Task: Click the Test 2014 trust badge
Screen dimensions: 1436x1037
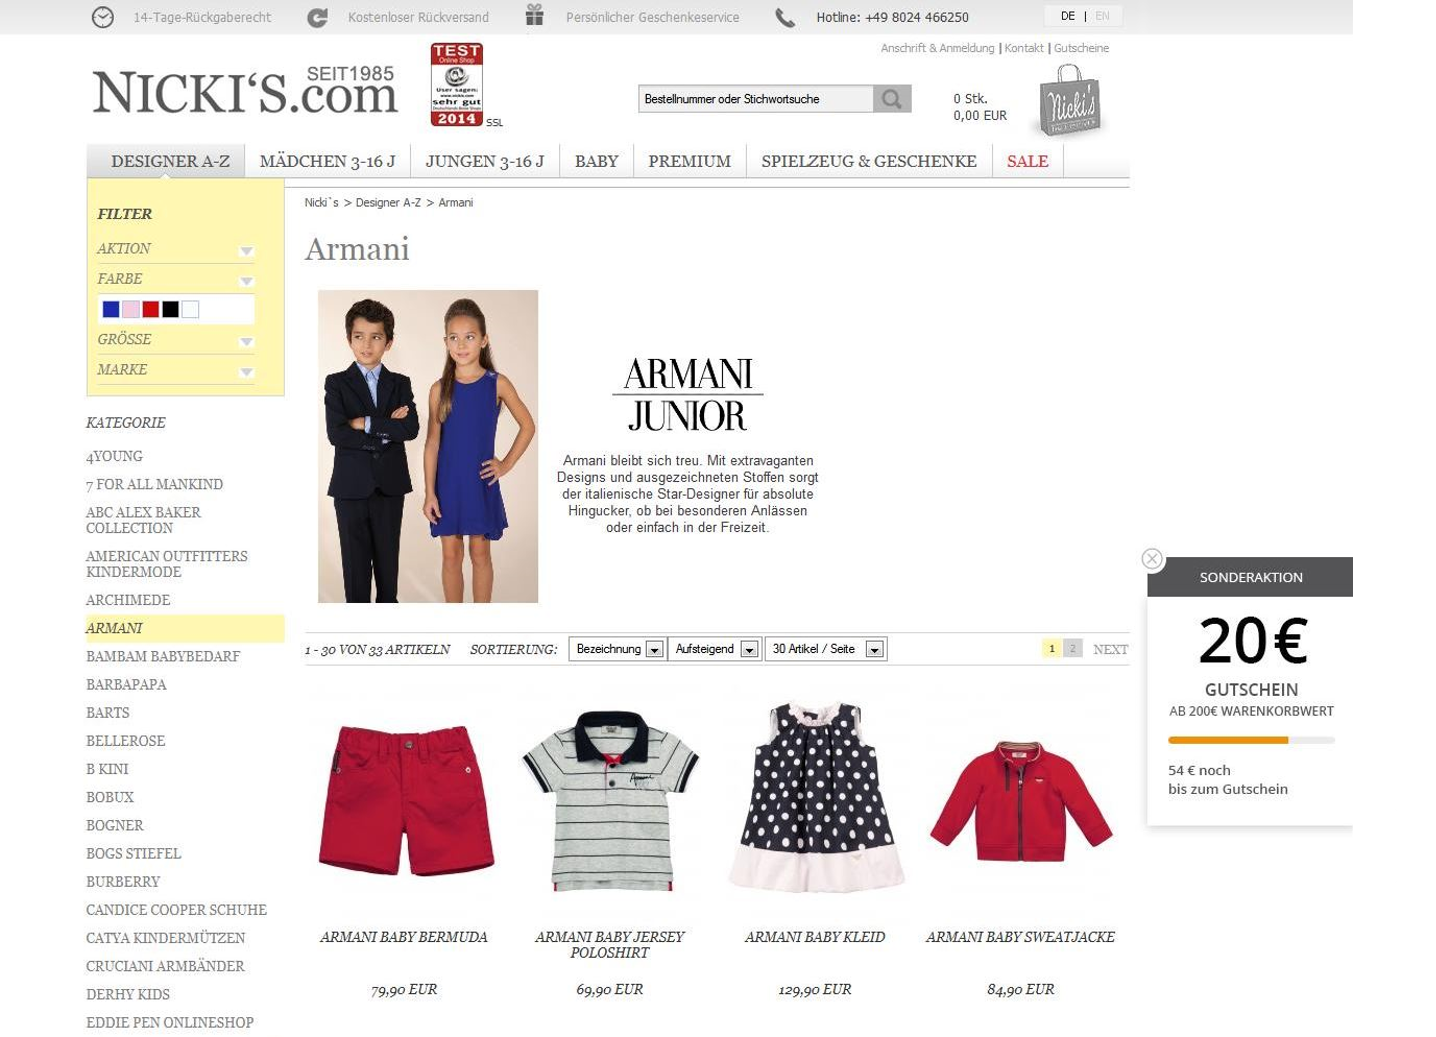Action: coord(456,85)
